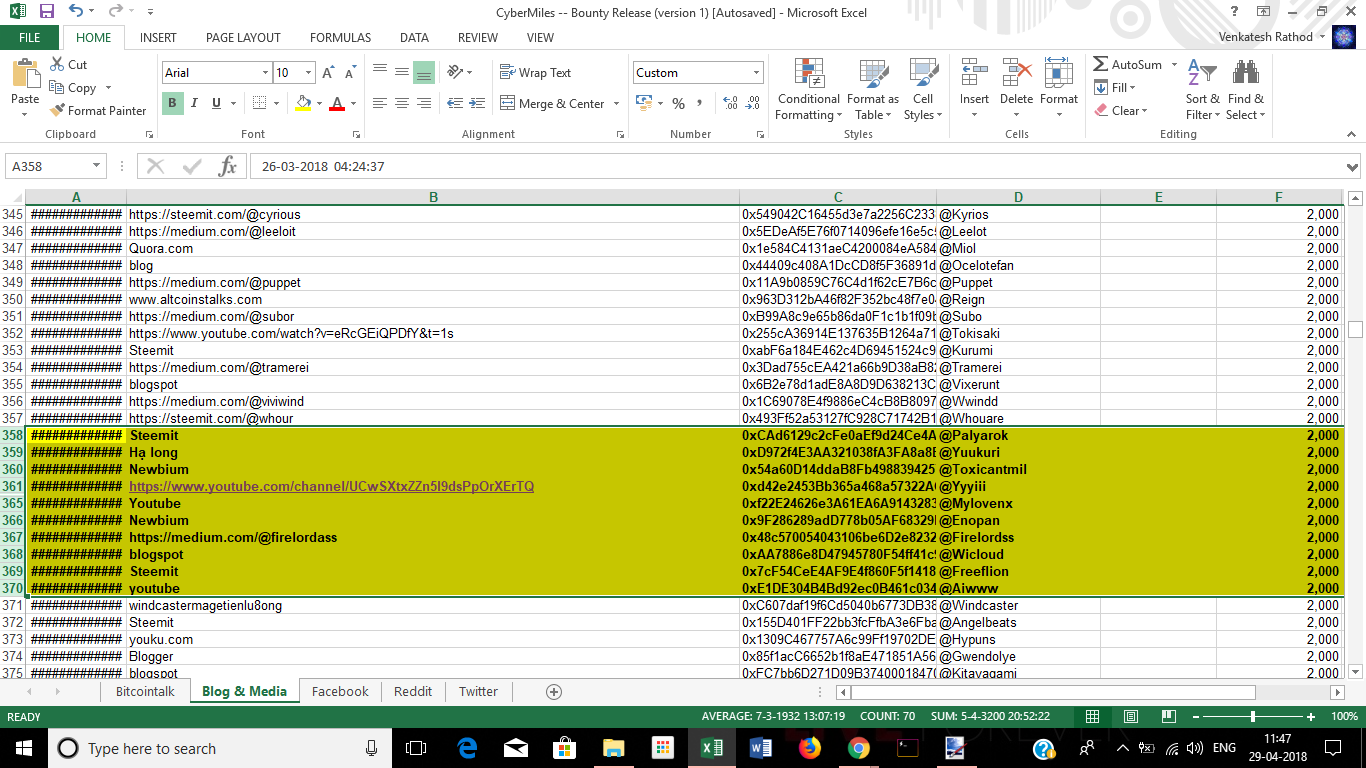Open Cell Styles gallery
Viewport: 1366px width, 768px height.
pos(923,90)
